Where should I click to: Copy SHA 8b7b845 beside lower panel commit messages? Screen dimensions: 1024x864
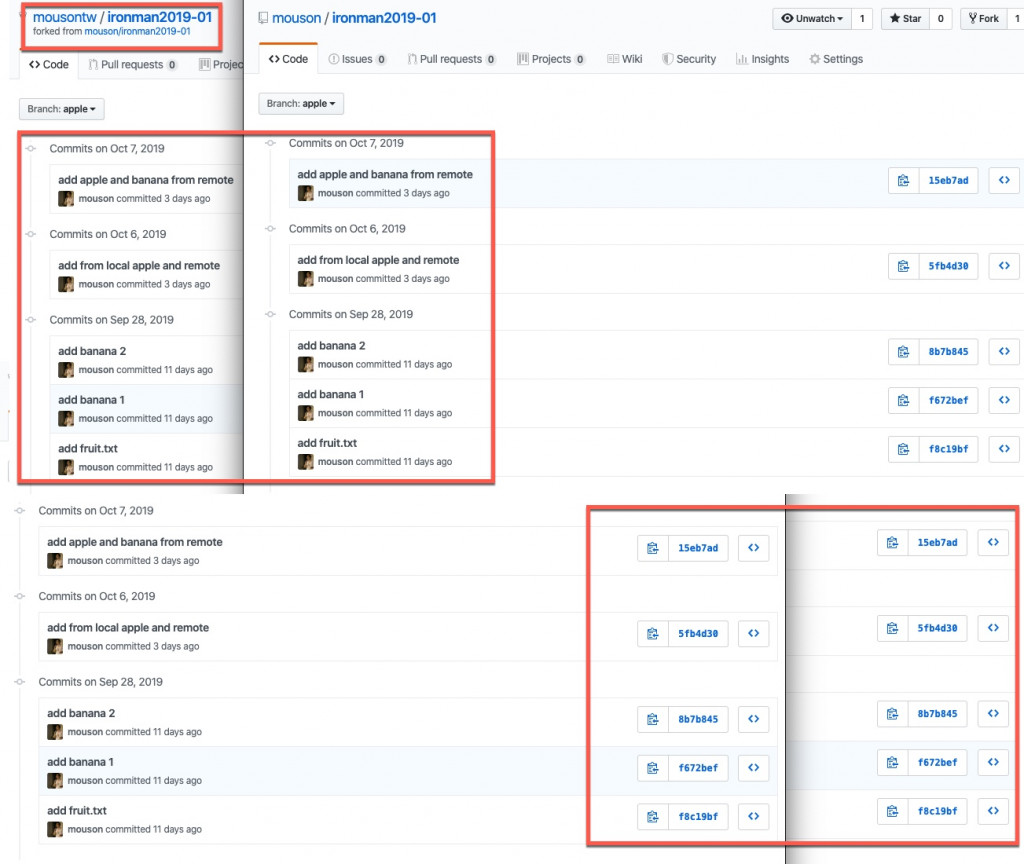point(652,719)
